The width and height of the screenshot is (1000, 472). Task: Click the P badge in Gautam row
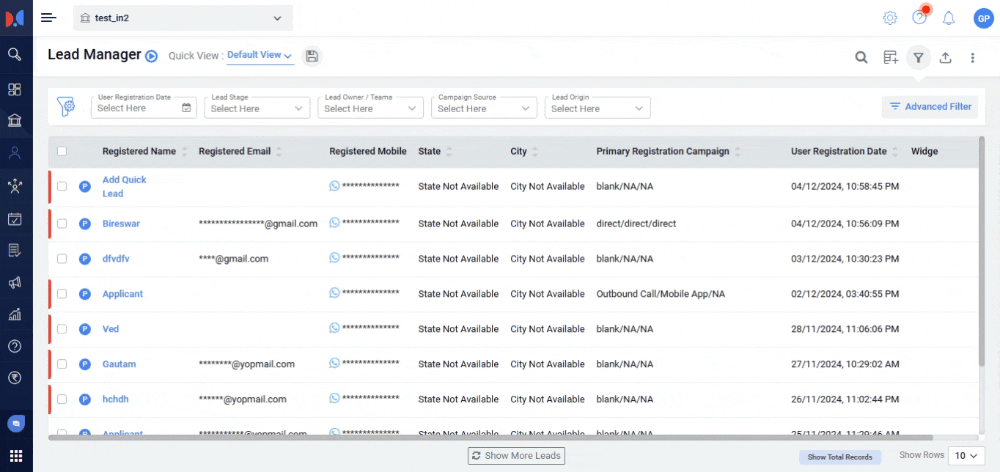coord(84,364)
